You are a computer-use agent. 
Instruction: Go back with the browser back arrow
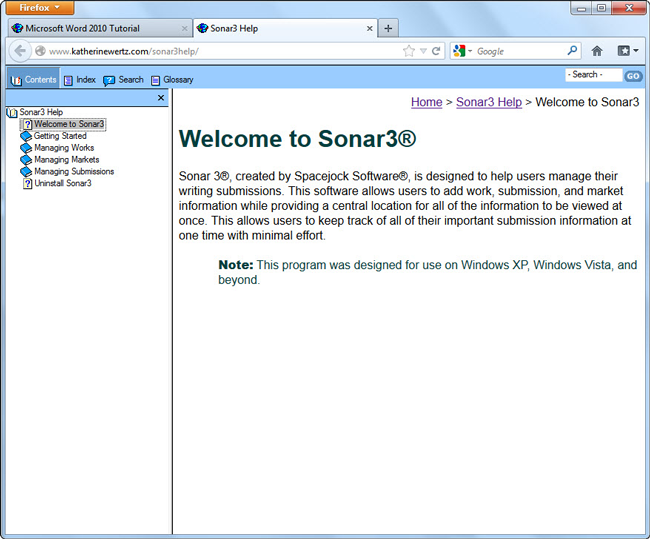point(19,51)
